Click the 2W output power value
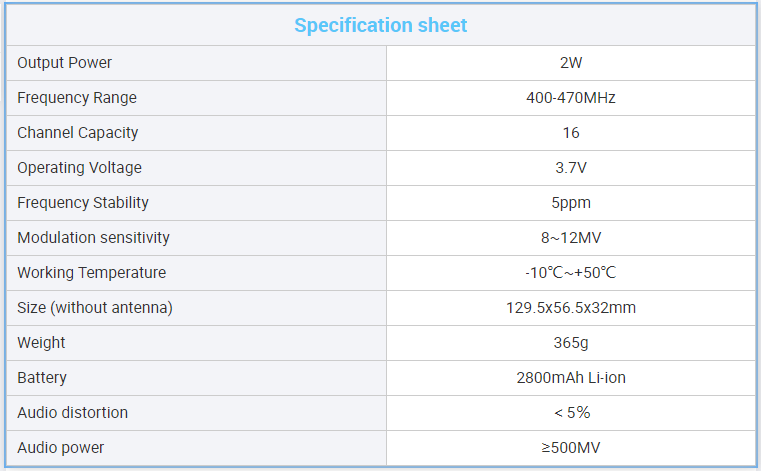The image size is (761, 471). (571, 63)
